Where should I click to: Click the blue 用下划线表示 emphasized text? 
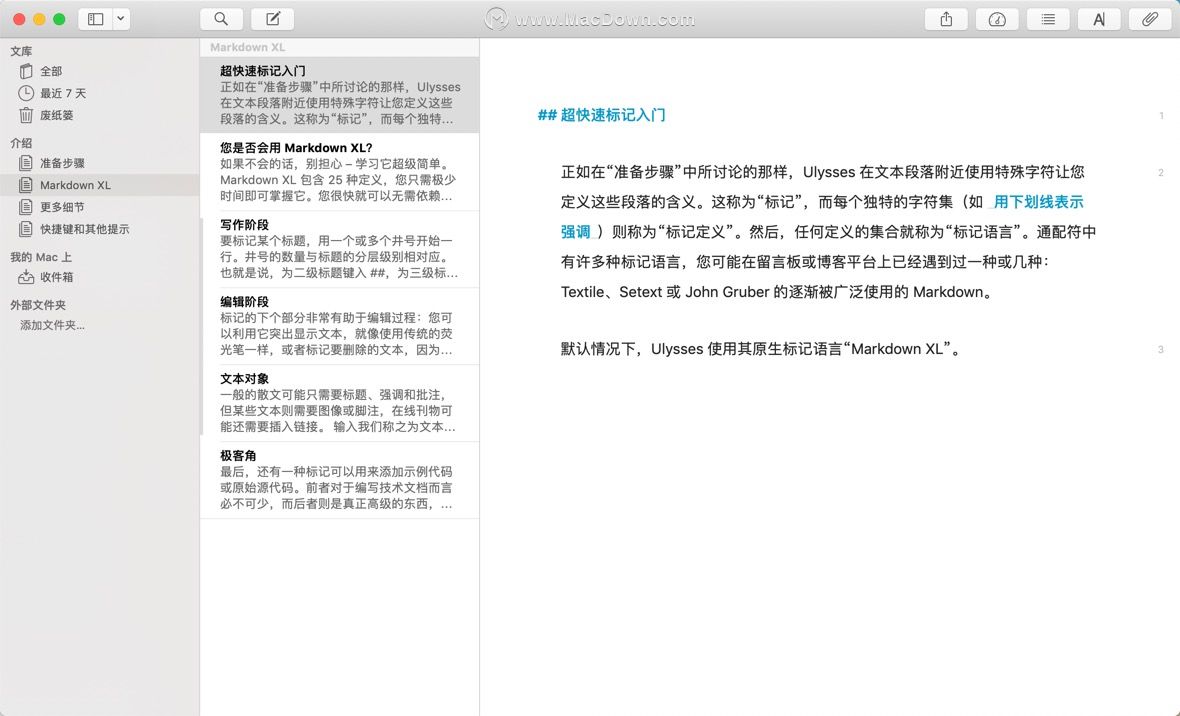coord(1039,202)
